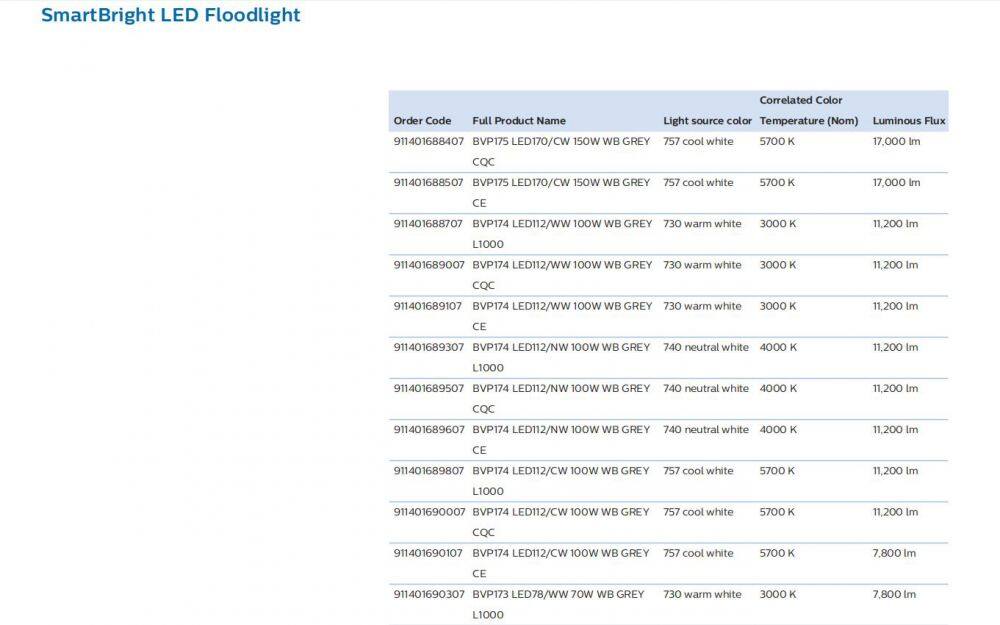This screenshot has width=1000, height=625.
Task: Click order code 911401689007
Action: pos(429,265)
